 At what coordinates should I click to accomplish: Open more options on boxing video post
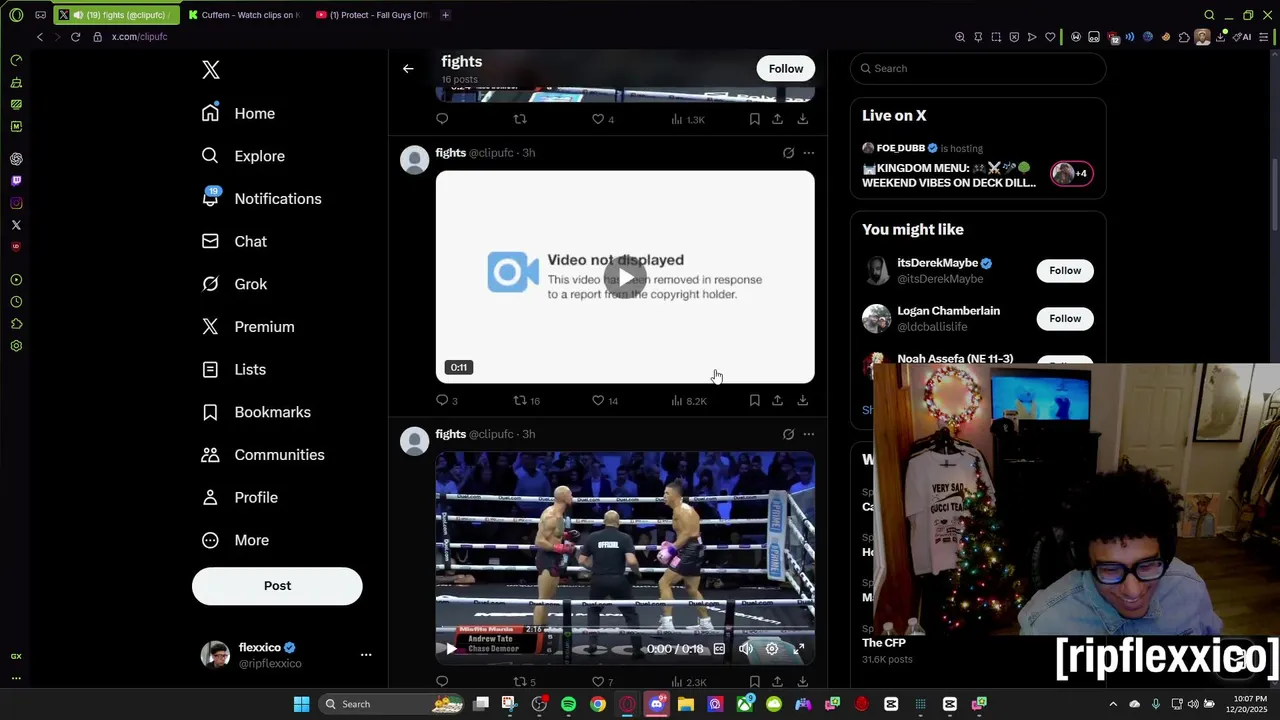[x=808, y=434]
